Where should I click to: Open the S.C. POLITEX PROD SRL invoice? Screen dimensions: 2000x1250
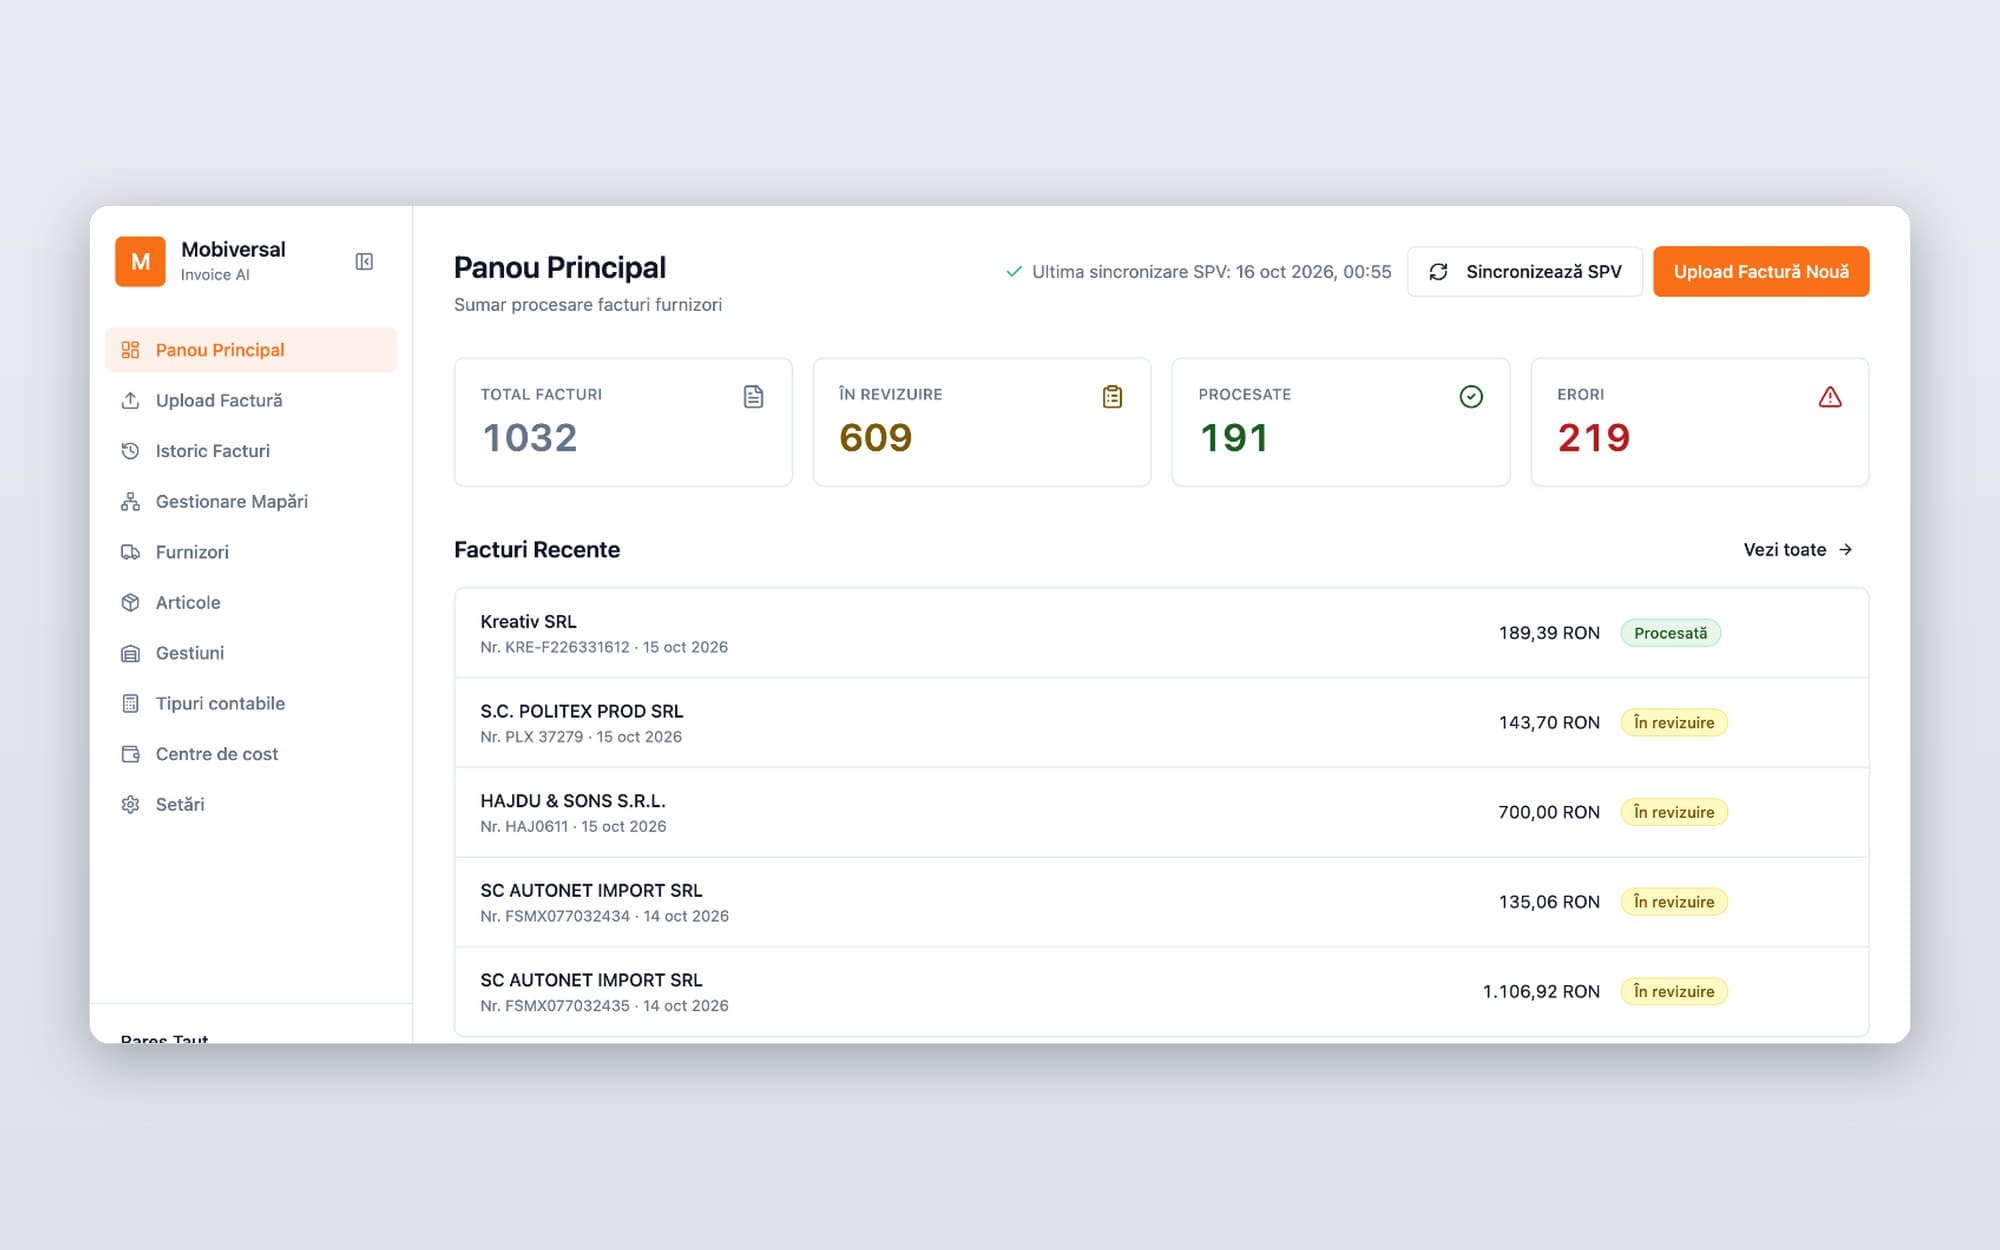(x=1161, y=723)
